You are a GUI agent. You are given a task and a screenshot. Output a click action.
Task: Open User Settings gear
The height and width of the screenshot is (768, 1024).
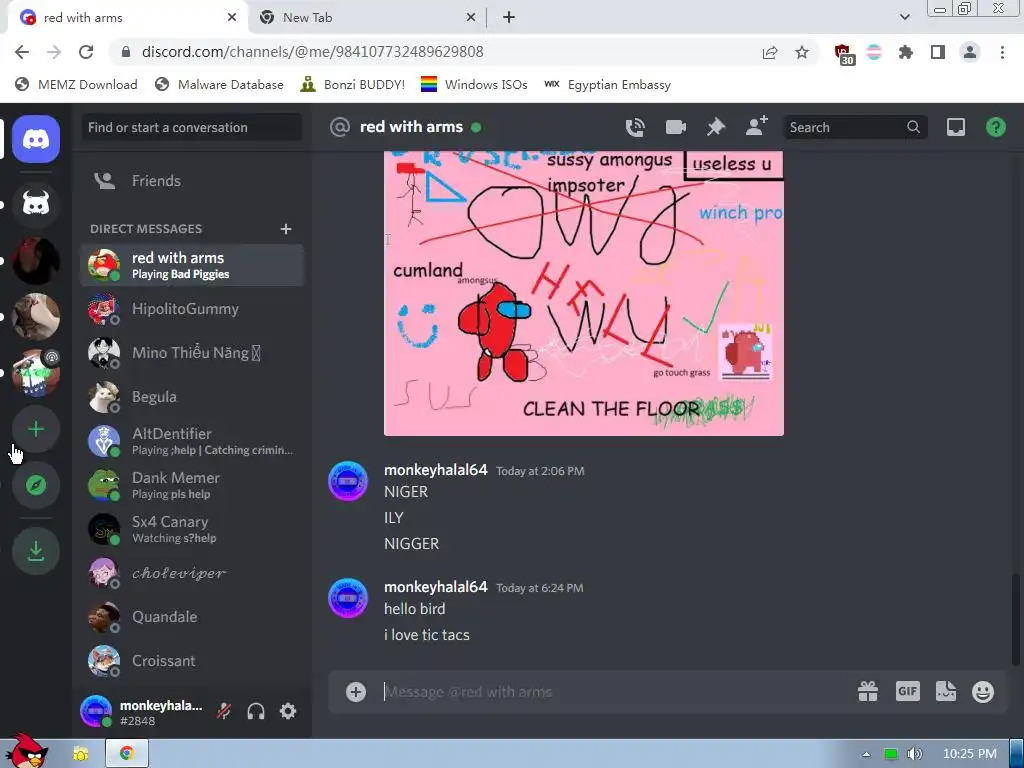(288, 711)
